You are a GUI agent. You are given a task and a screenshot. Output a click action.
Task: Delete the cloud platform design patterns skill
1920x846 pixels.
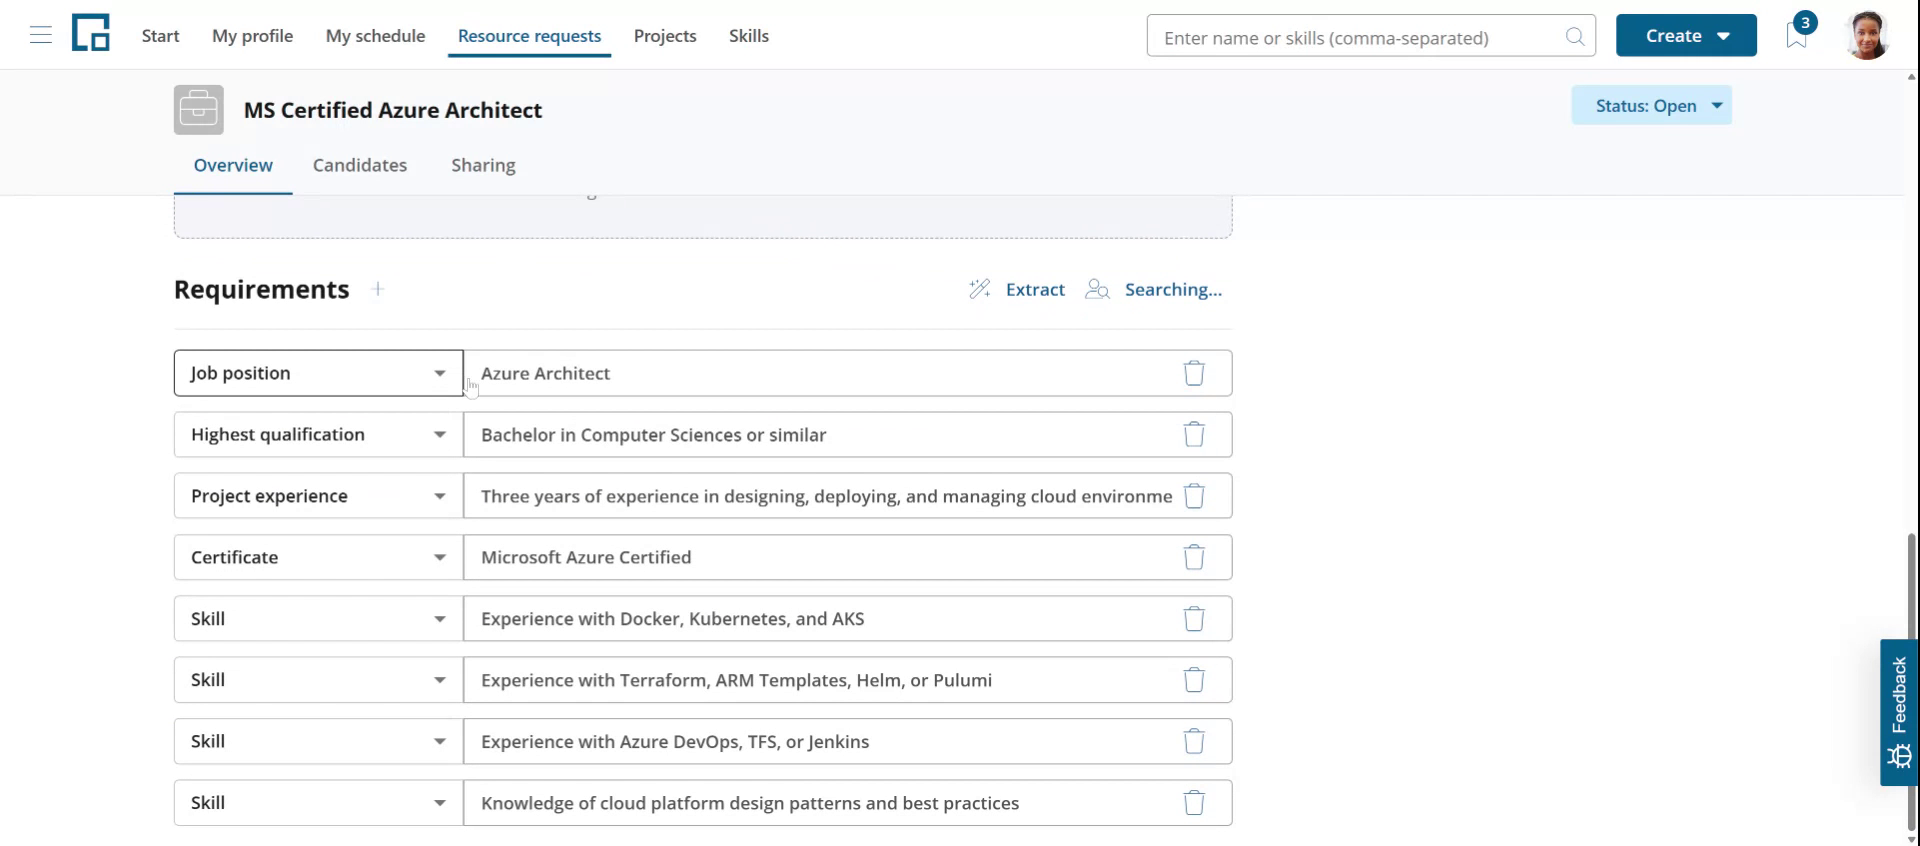coord(1194,803)
